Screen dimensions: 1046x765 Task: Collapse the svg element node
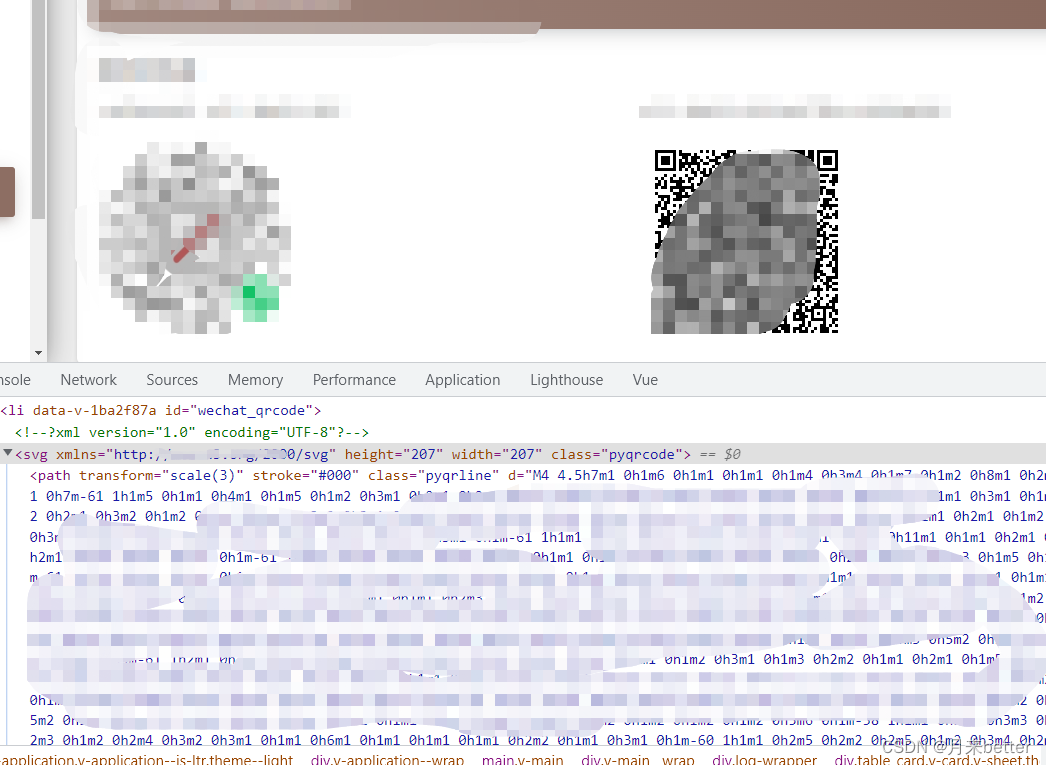click(x=7, y=454)
